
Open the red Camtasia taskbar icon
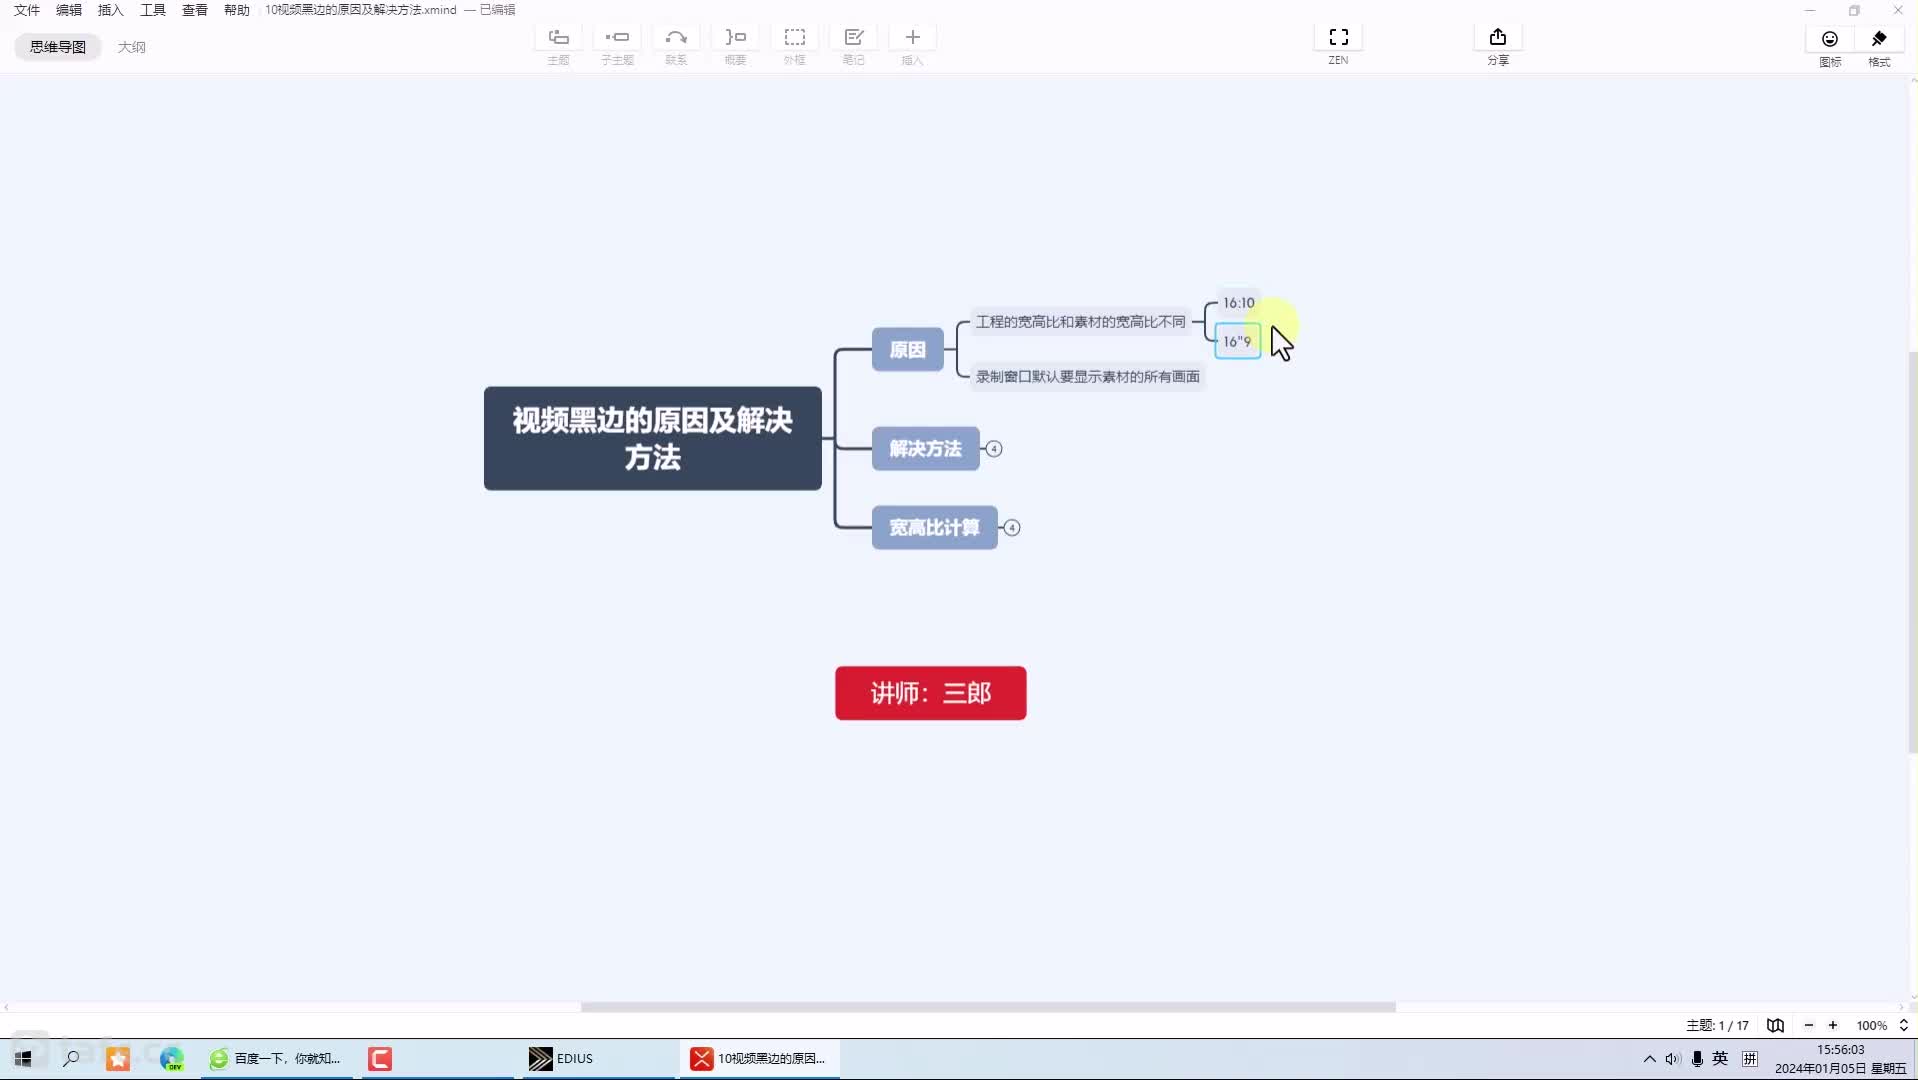pos(380,1058)
